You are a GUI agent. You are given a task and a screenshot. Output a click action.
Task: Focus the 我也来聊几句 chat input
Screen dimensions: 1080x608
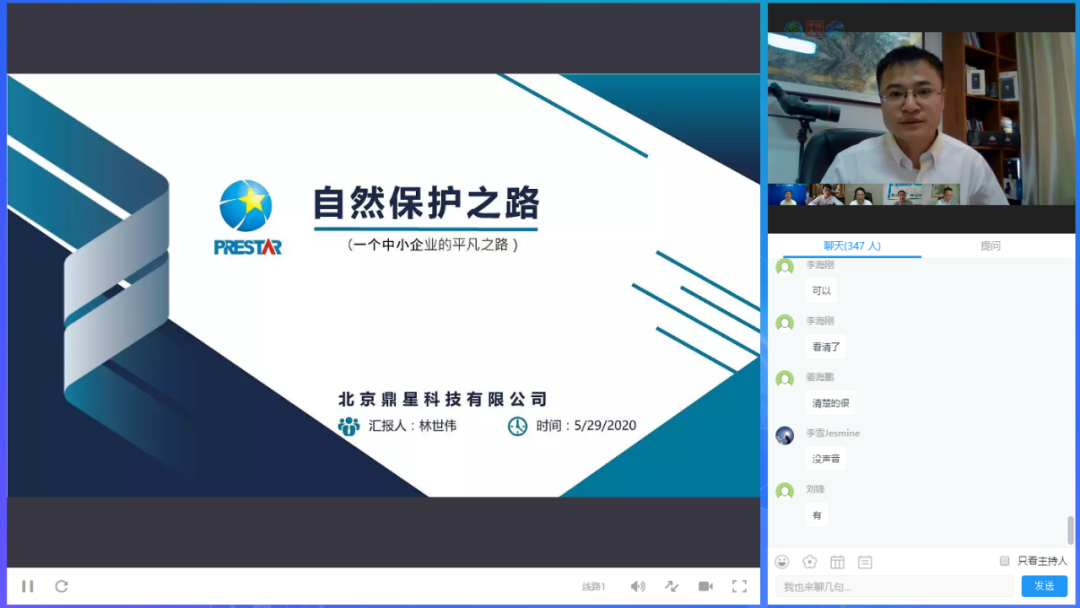[x=892, y=586]
